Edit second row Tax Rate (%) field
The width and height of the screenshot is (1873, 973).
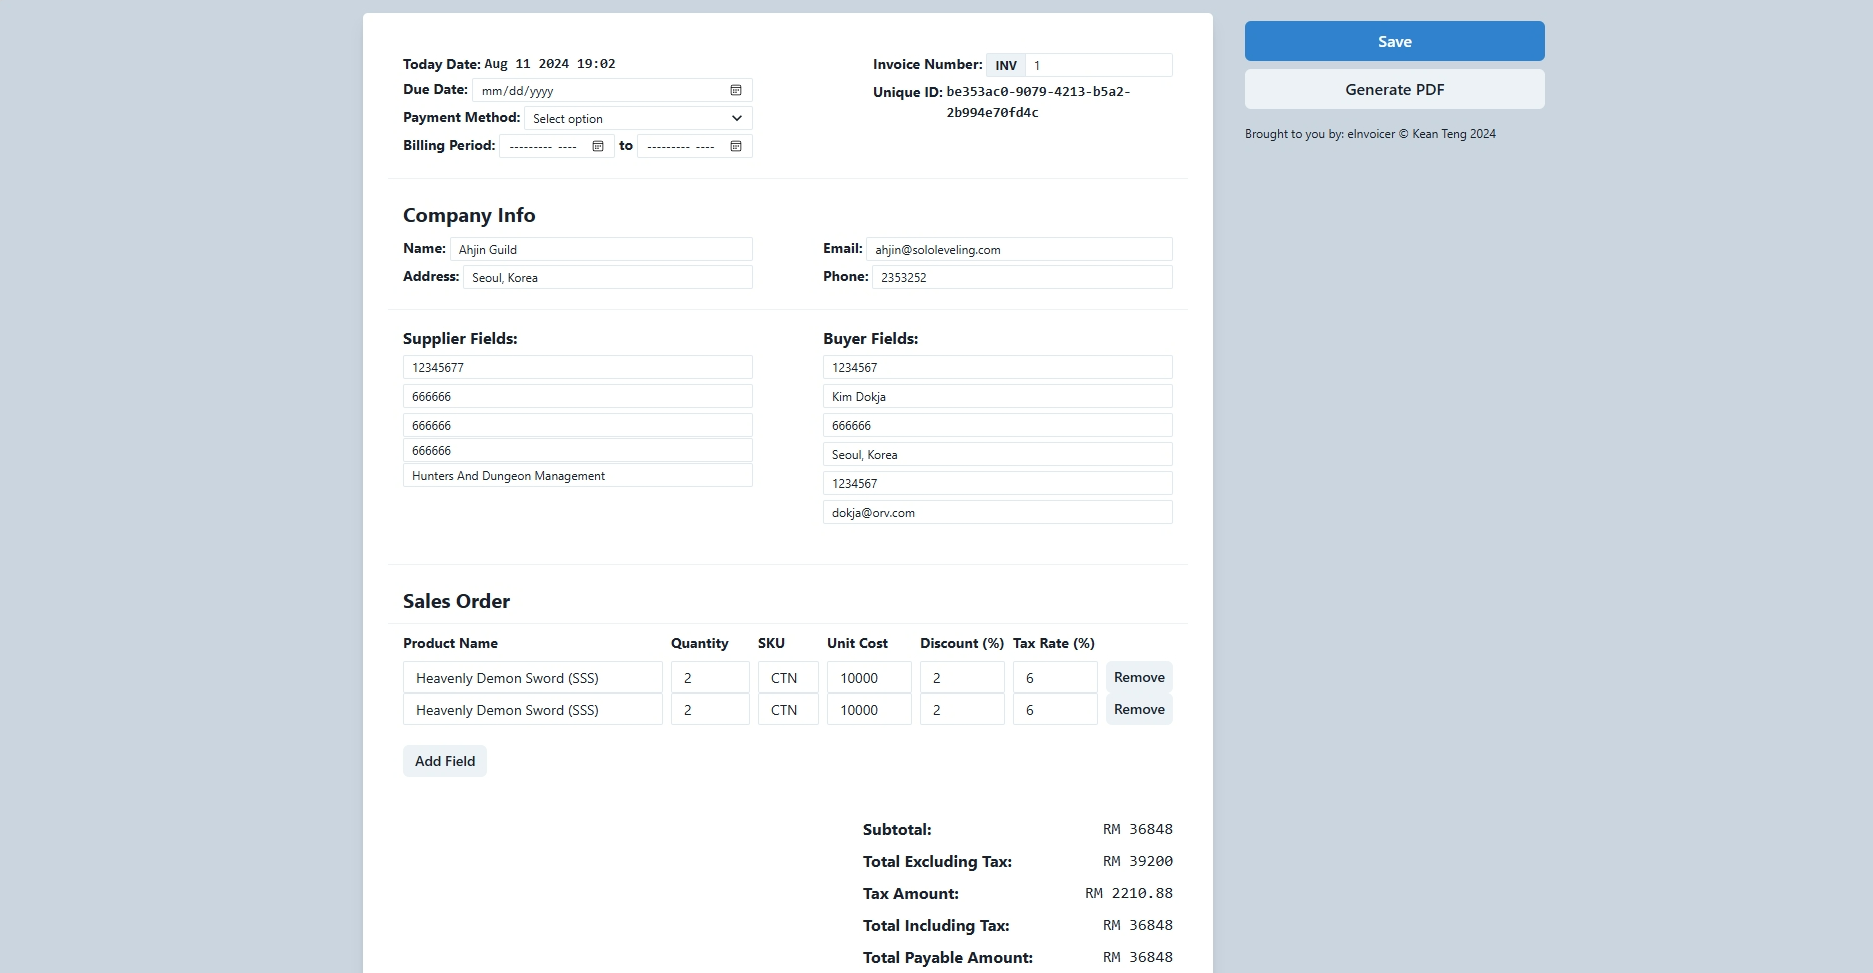coord(1055,709)
